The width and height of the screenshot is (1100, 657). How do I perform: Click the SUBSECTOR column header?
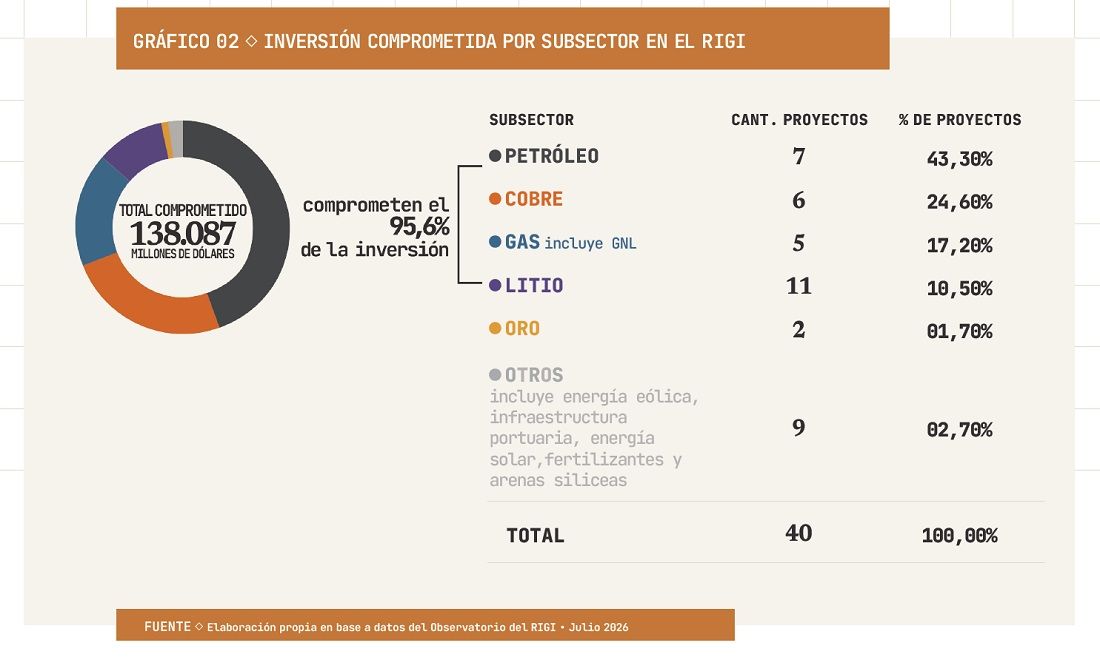pos(532,120)
